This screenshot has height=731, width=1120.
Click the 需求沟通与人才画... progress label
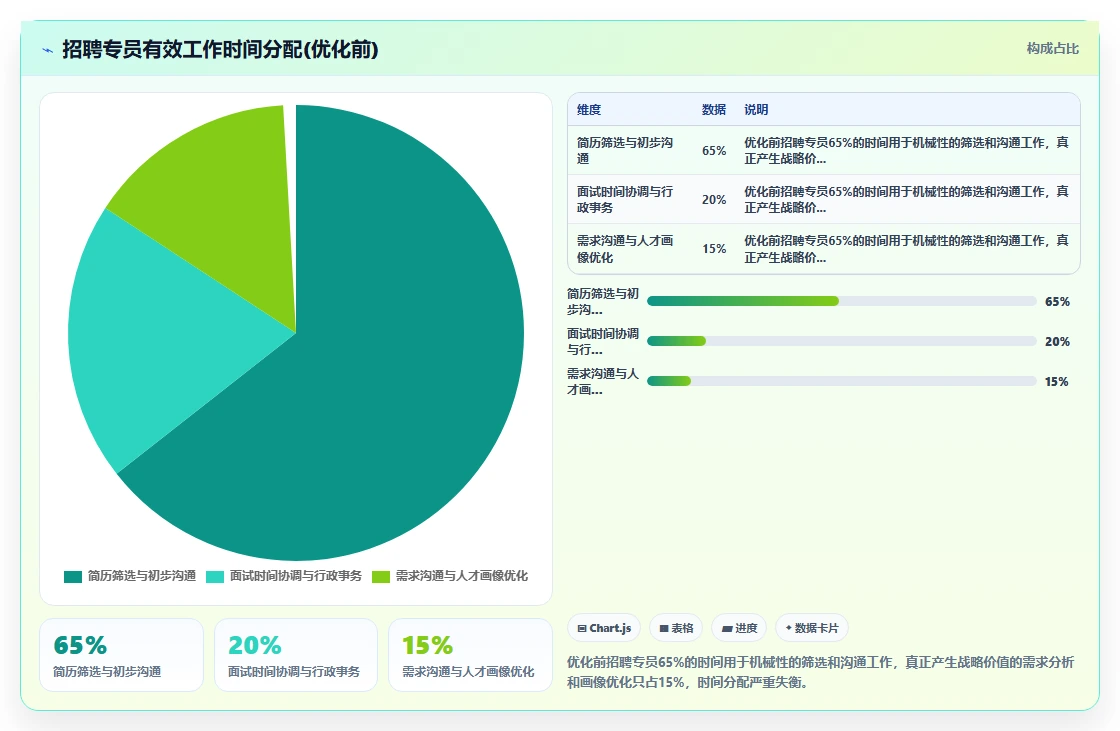(x=603, y=382)
